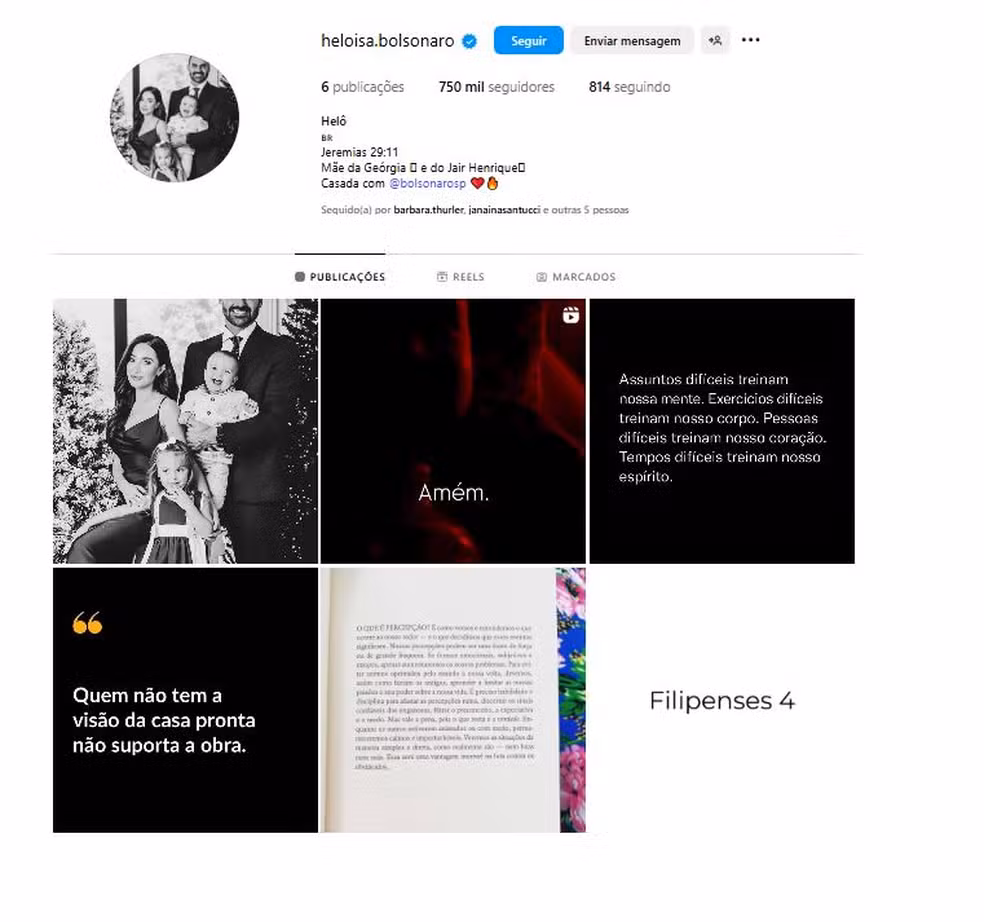Click the blue Seguir button

click(x=528, y=41)
